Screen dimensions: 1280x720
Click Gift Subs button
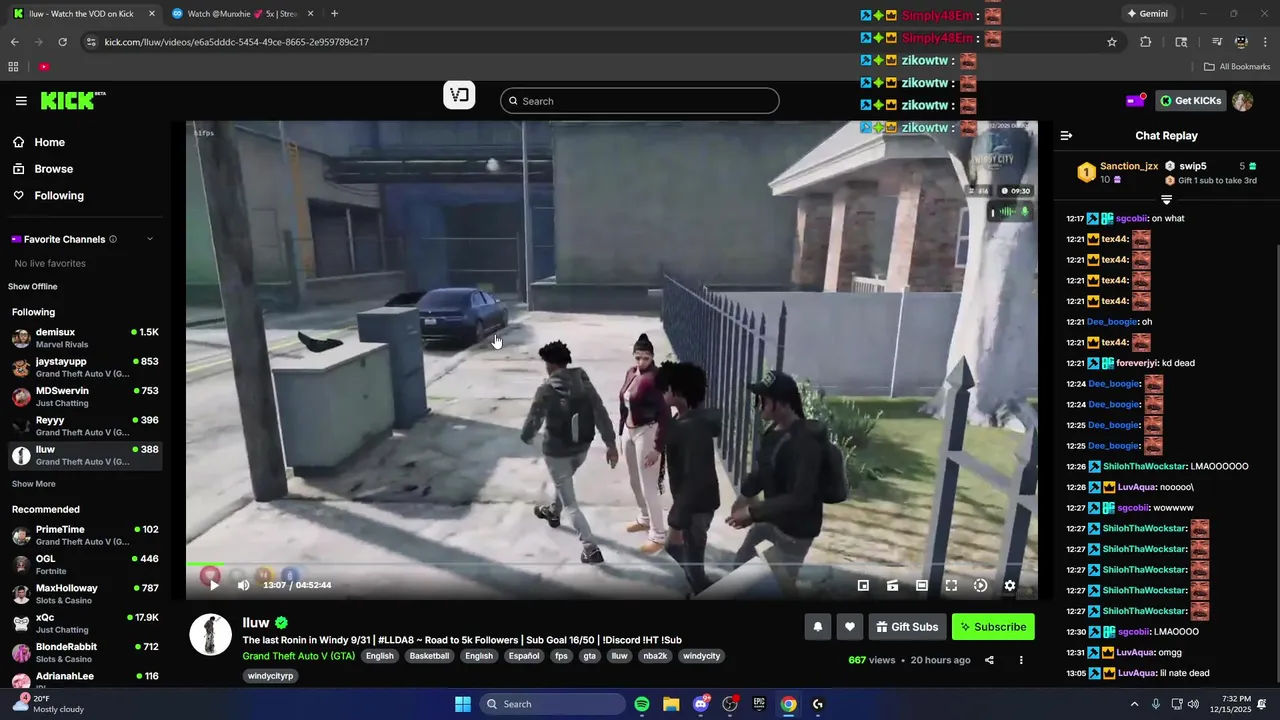907,627
